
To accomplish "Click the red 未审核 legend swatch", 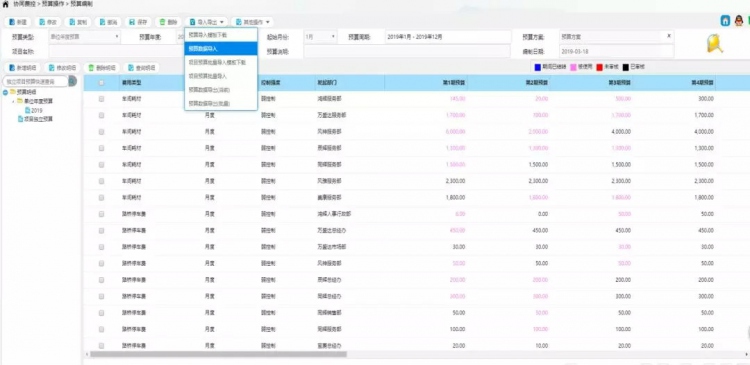I will [599, 67].
